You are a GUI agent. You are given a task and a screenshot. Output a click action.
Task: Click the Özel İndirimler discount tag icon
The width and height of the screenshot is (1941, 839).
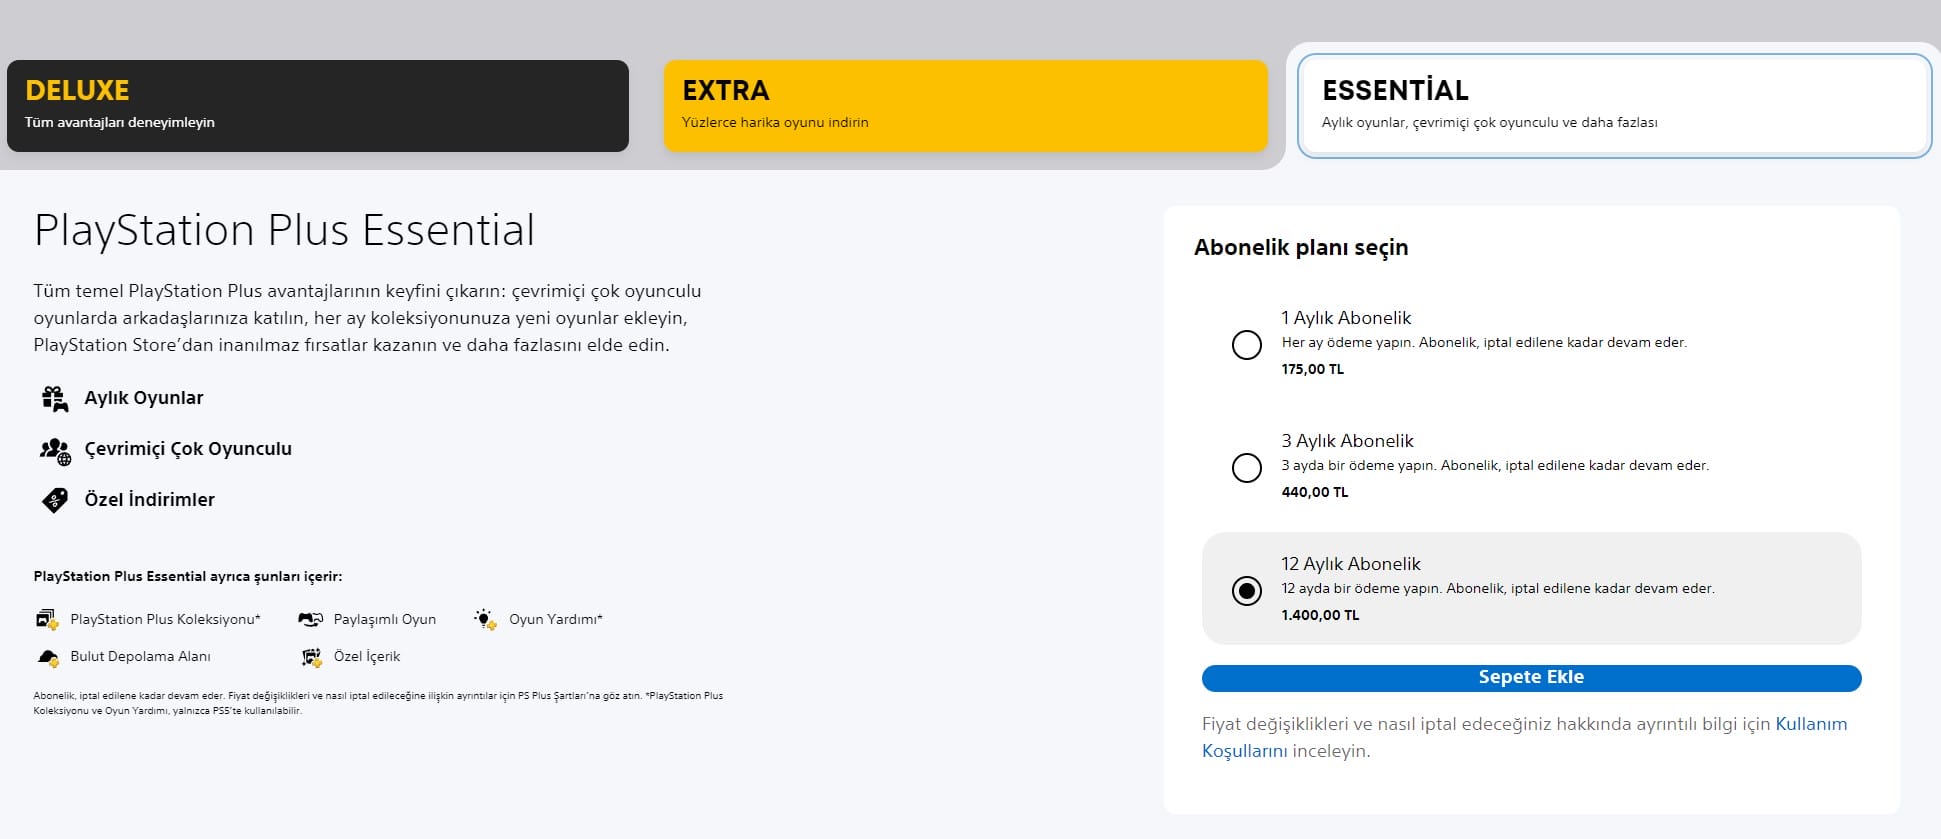55,499
